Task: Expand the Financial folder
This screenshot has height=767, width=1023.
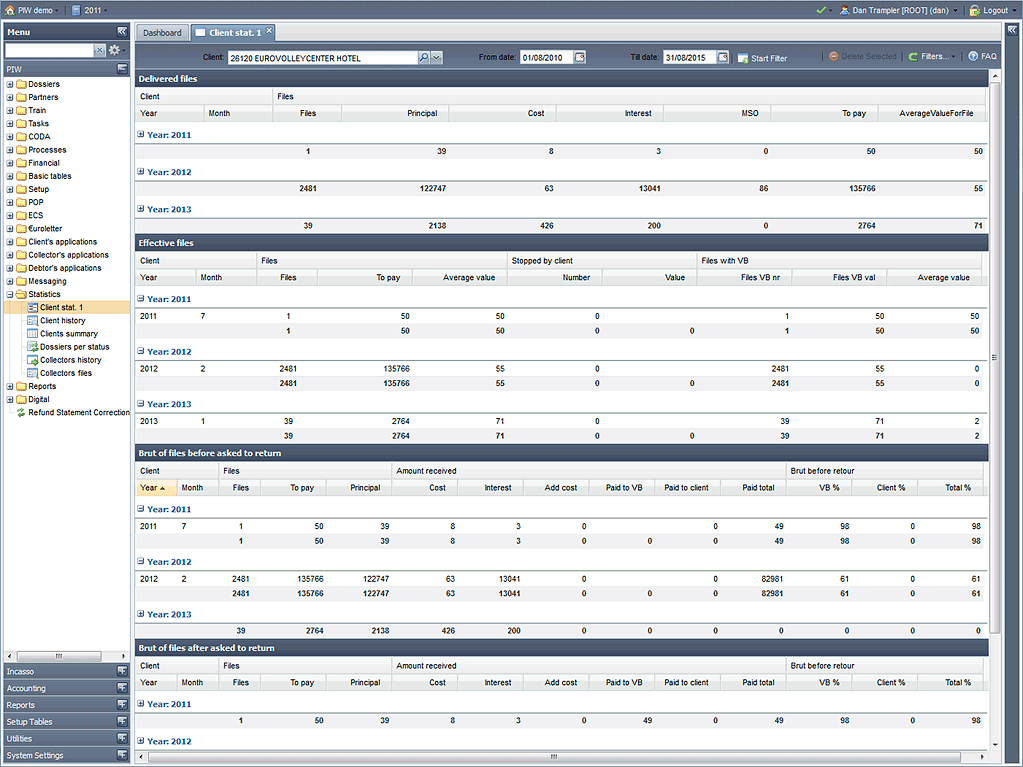Action: click(10, 163)
